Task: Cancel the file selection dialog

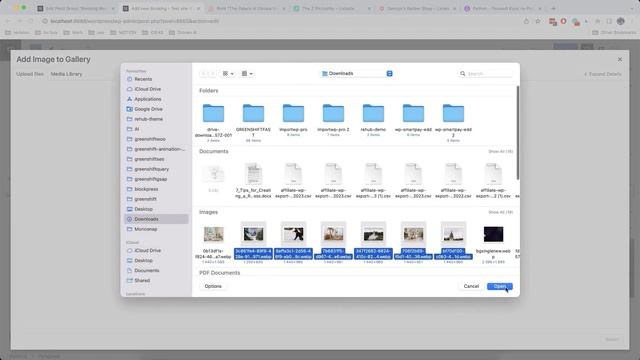Action: tap(471, 286)
